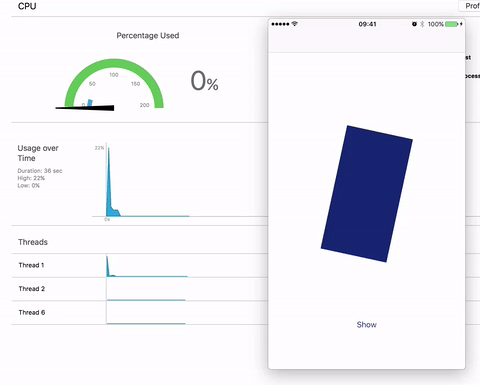
Task: Select the Thread 1 row
Action: [x=139, y=265]
